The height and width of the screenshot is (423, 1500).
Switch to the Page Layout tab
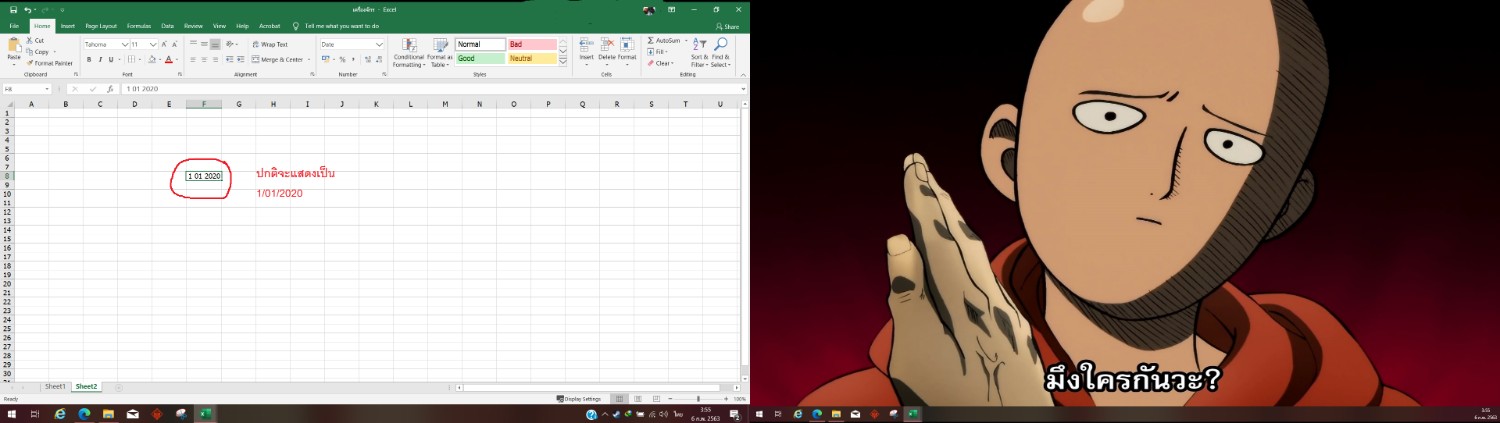click(x=101, y=26)
